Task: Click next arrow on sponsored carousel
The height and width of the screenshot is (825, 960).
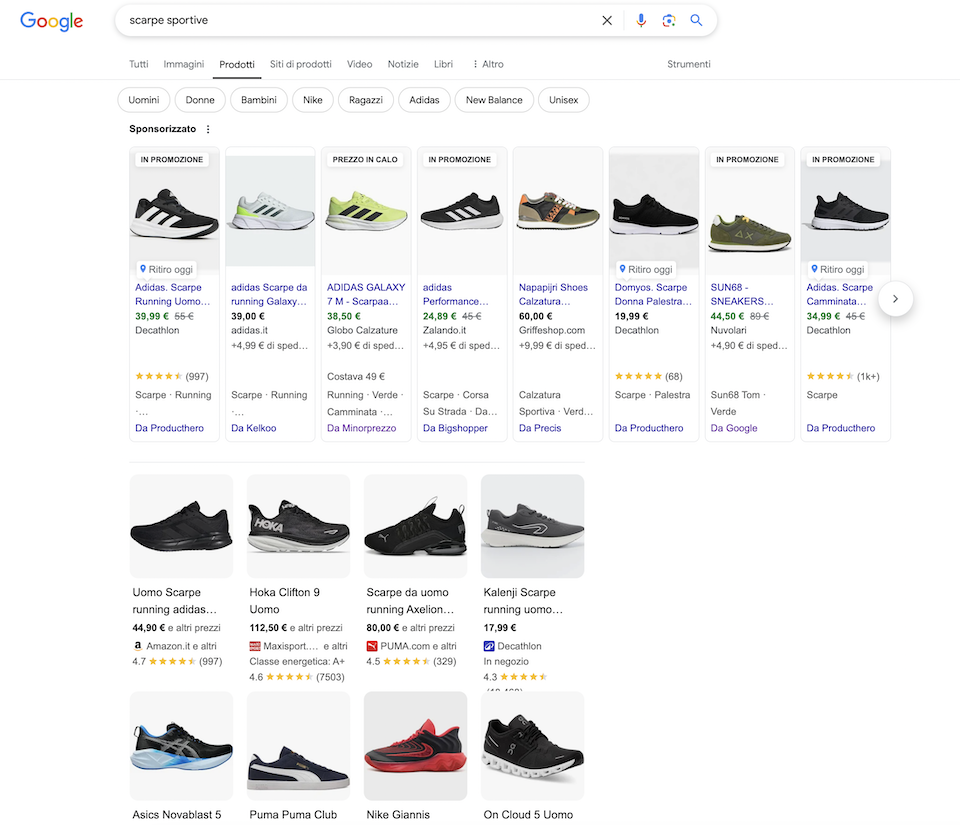Action: point(895,299)
